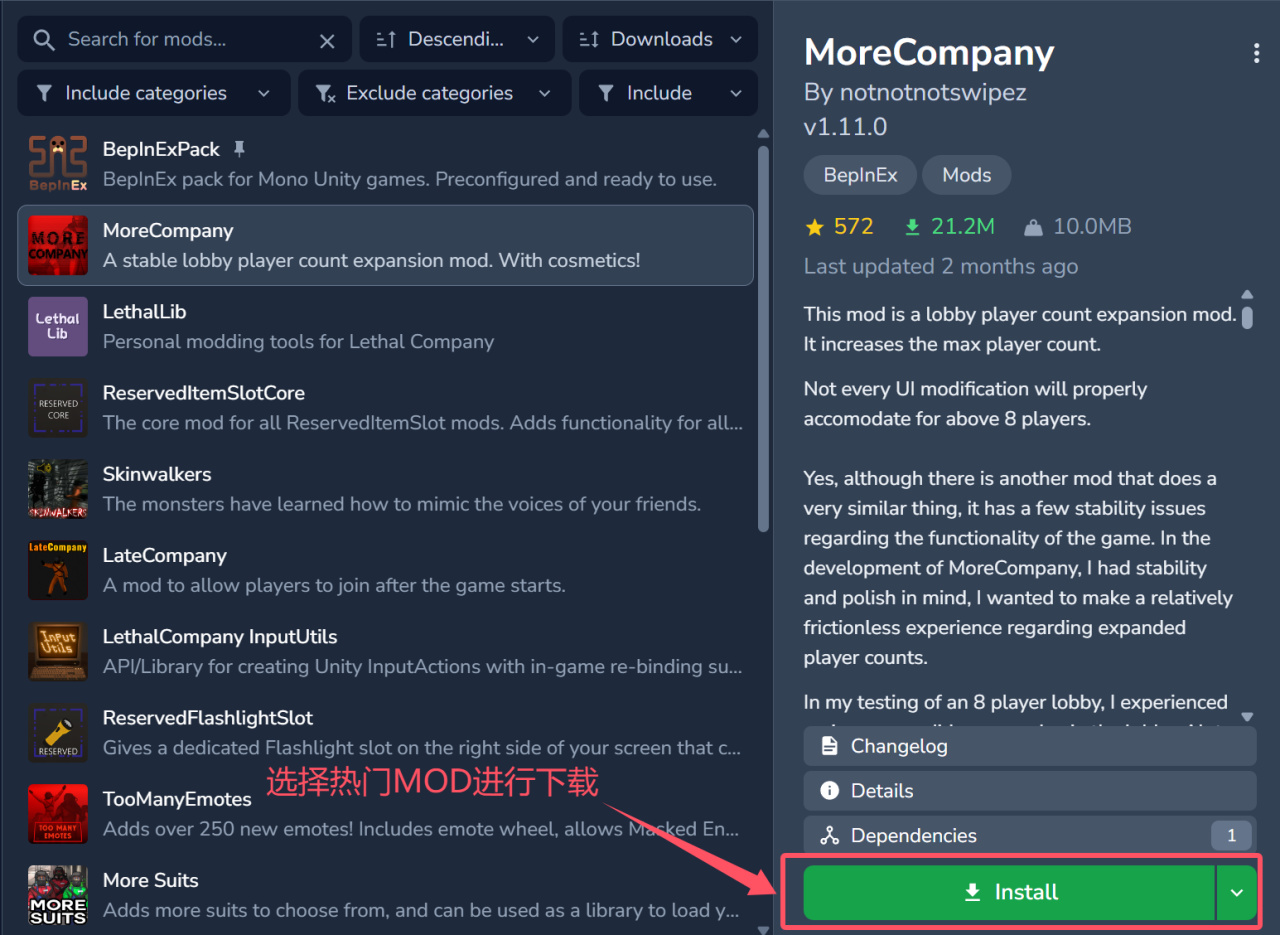Select LethalCompany InputUtils mod name
Viewport: 1280px width, 935px height.
(220, 636)
